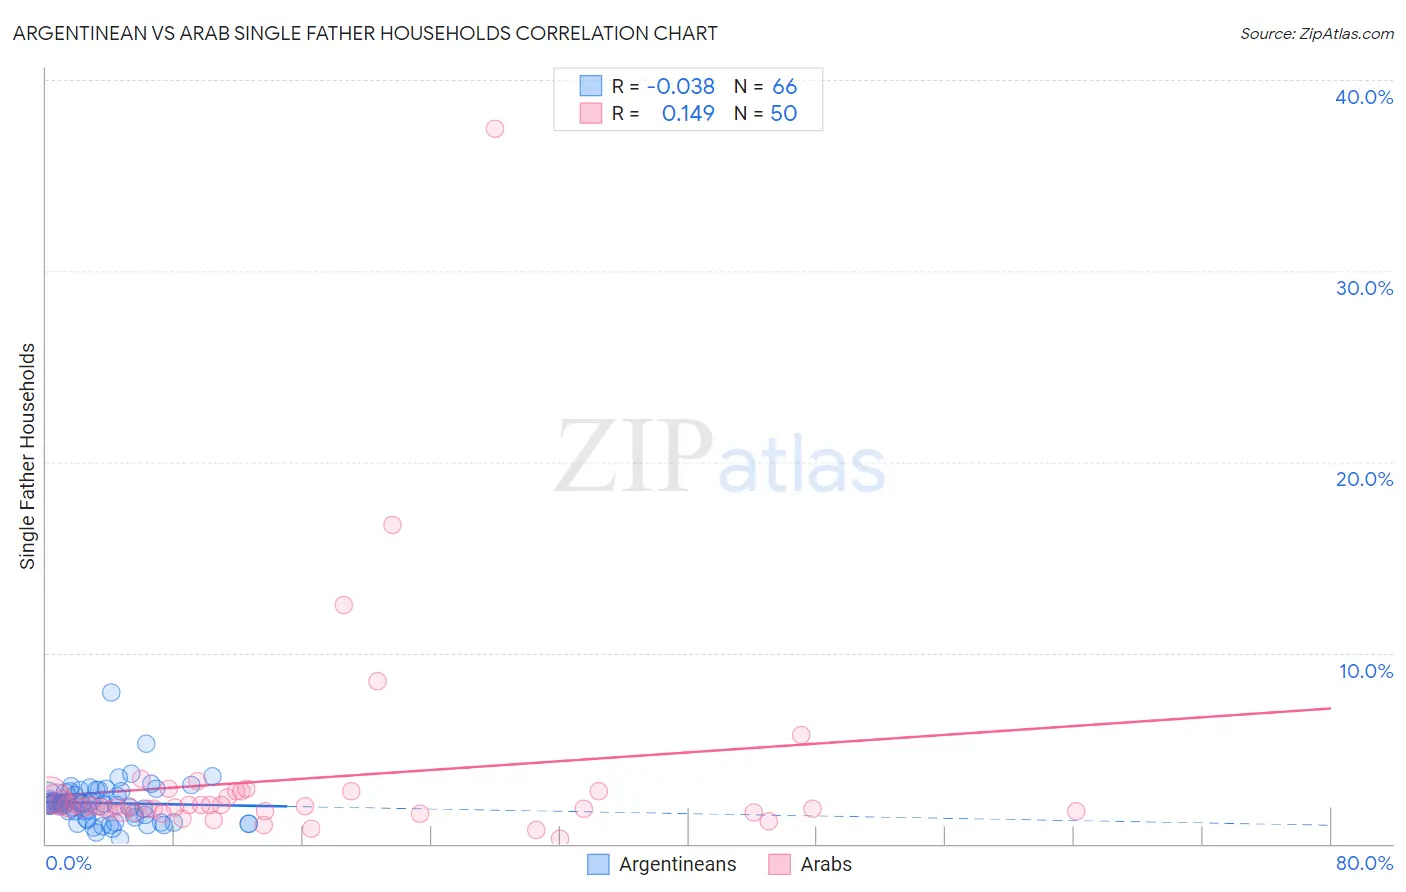Click the pink point on the trend line near 5.7%
This screenshot has height=892, width=1406.
(801, 735)
